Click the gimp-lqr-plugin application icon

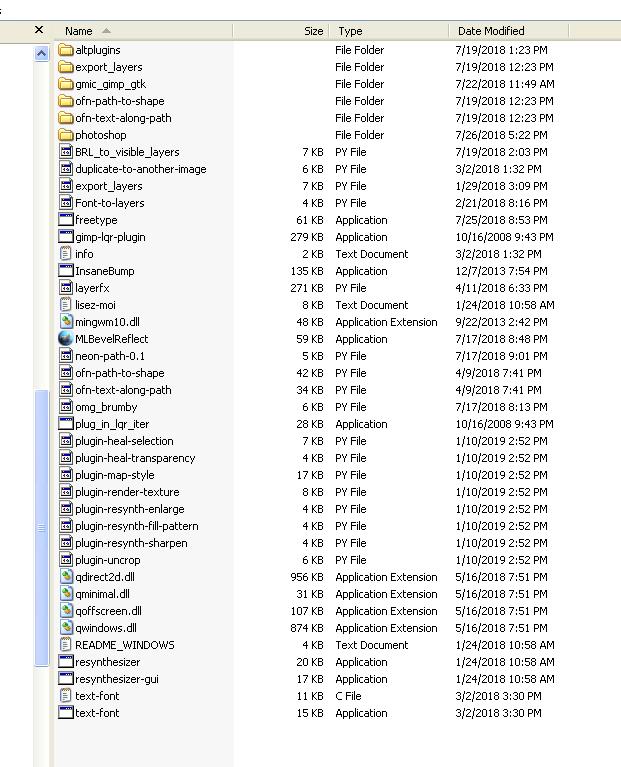tap(66, 237)
